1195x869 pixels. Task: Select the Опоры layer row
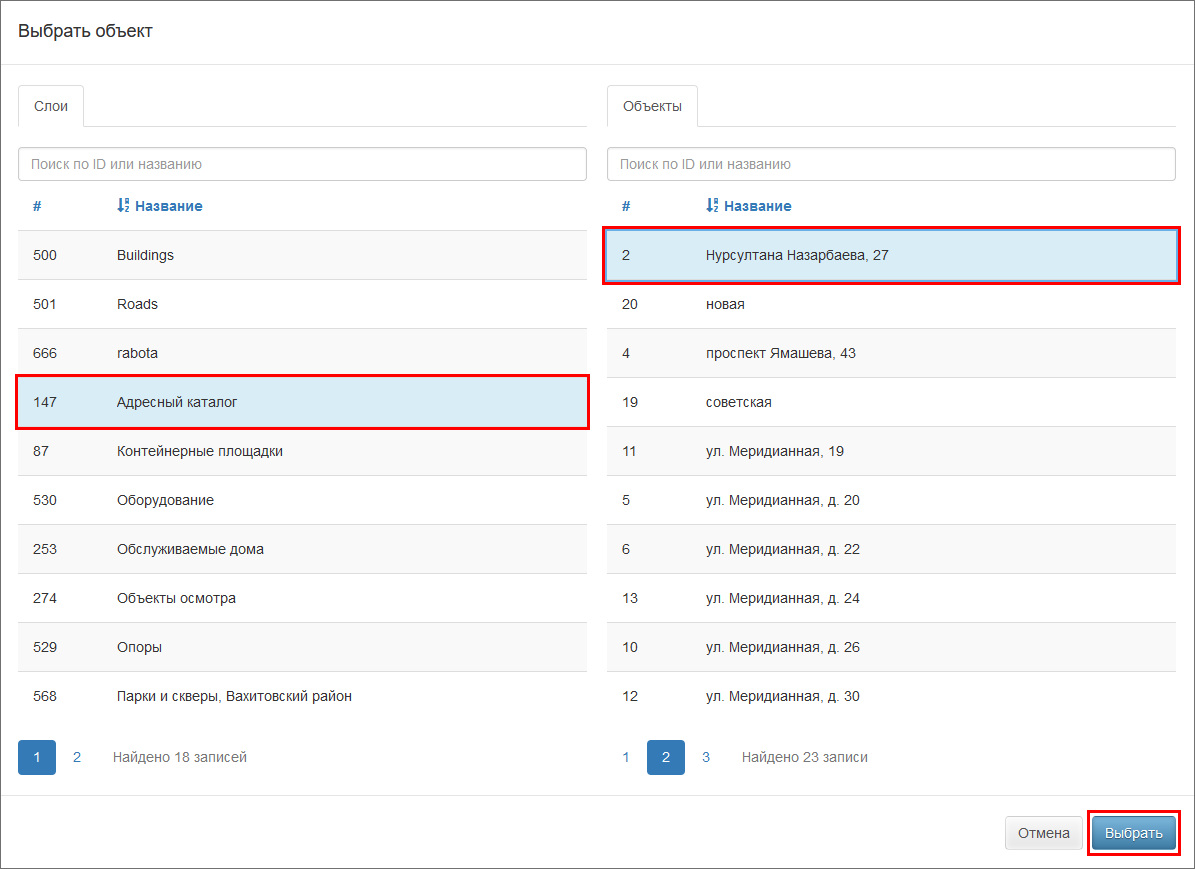tap(302, 647)
